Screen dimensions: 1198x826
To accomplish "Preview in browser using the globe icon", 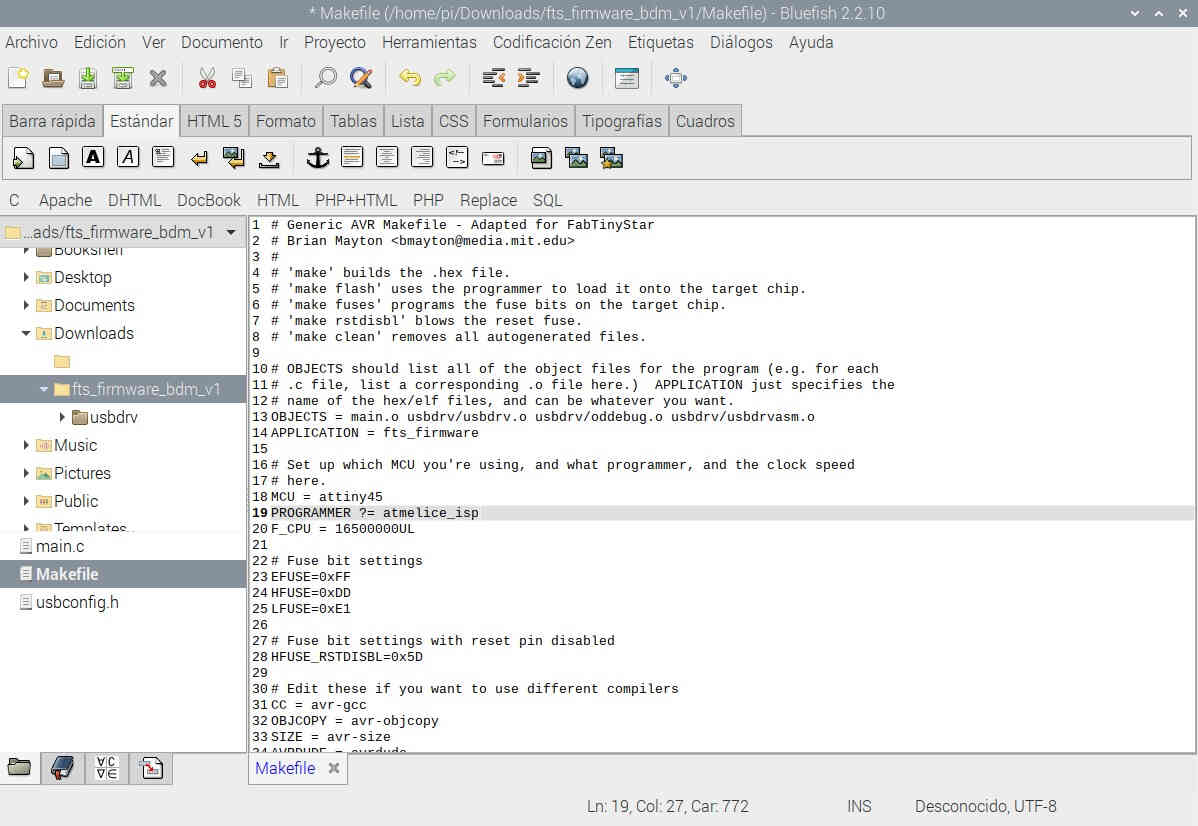I will (x=578, y=77).
